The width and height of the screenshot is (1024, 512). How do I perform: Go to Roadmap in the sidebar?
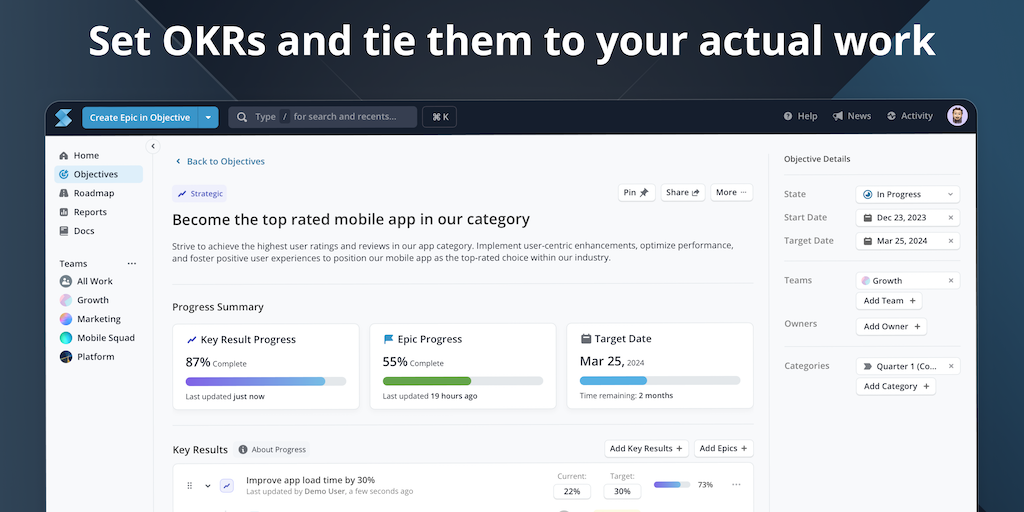[x=93, y=193]
